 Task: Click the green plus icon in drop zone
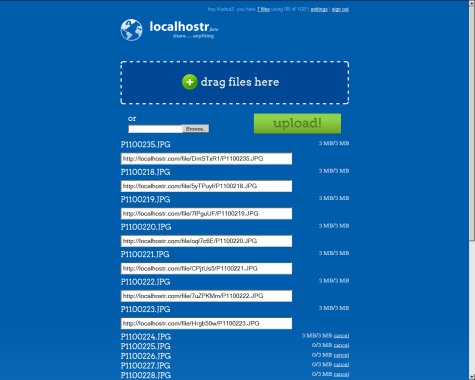coord(190,82)
